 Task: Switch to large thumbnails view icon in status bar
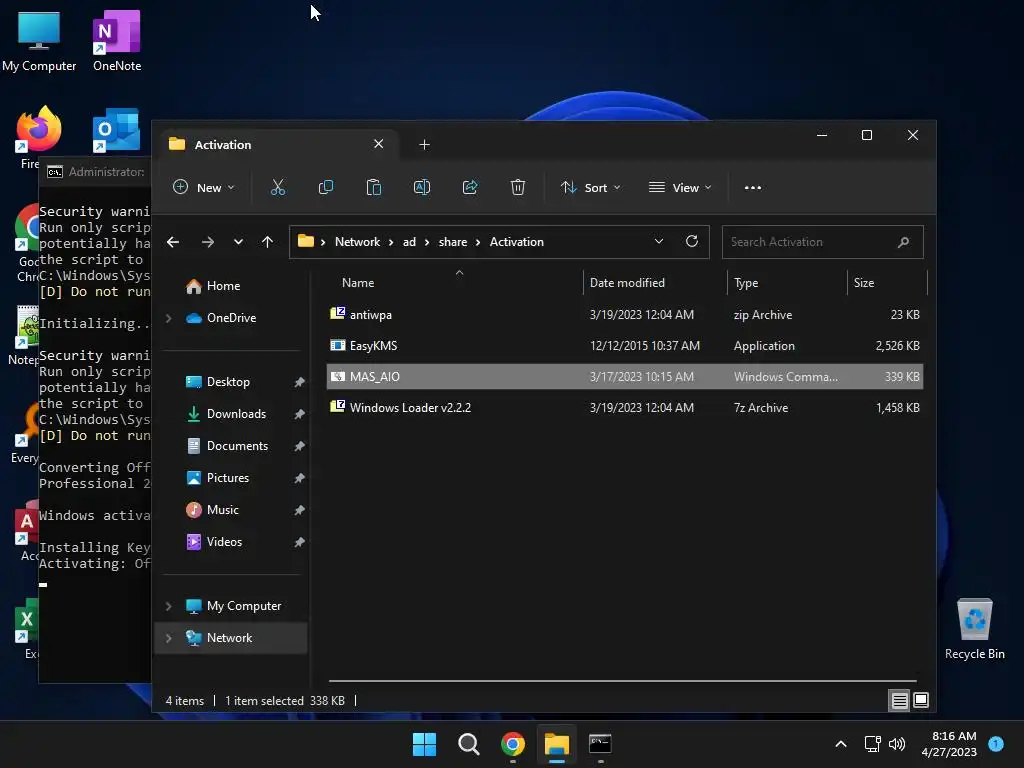click(921, 701)
